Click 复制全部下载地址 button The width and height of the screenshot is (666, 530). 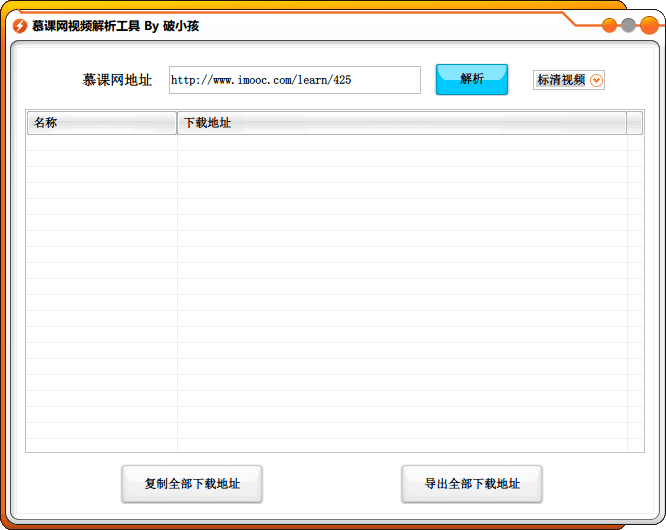(192, 484)
